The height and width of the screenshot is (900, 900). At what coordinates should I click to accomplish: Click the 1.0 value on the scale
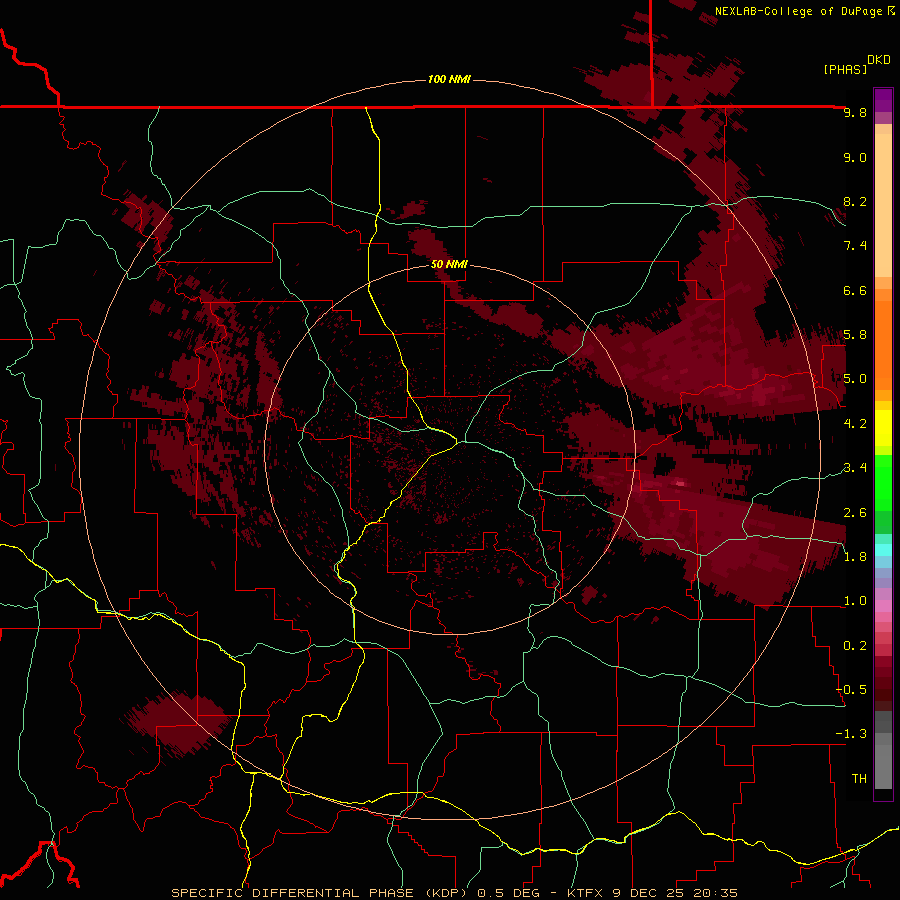pos(855,601)
